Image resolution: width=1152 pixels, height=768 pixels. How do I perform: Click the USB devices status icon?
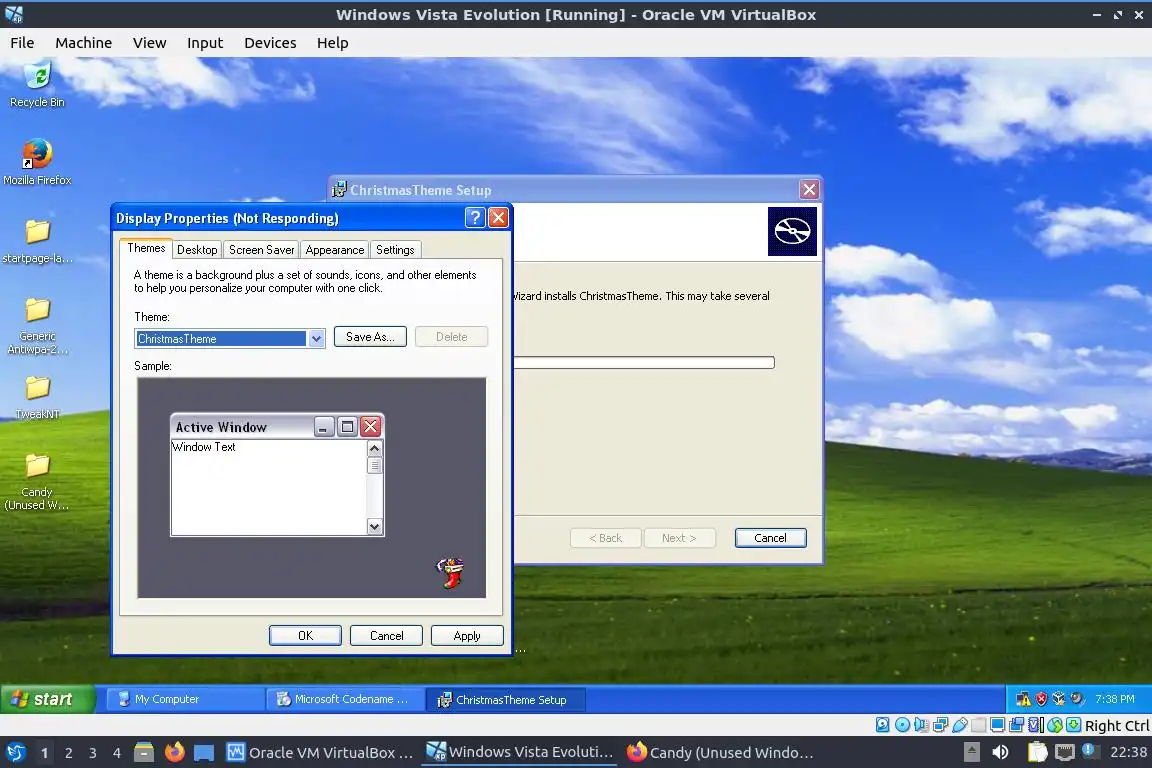(960, 725)
